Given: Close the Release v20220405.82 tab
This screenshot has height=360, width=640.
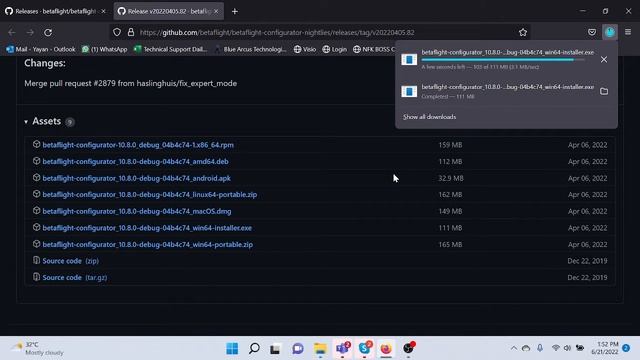Looking at the screenshot, I should [x=216, y=11].
